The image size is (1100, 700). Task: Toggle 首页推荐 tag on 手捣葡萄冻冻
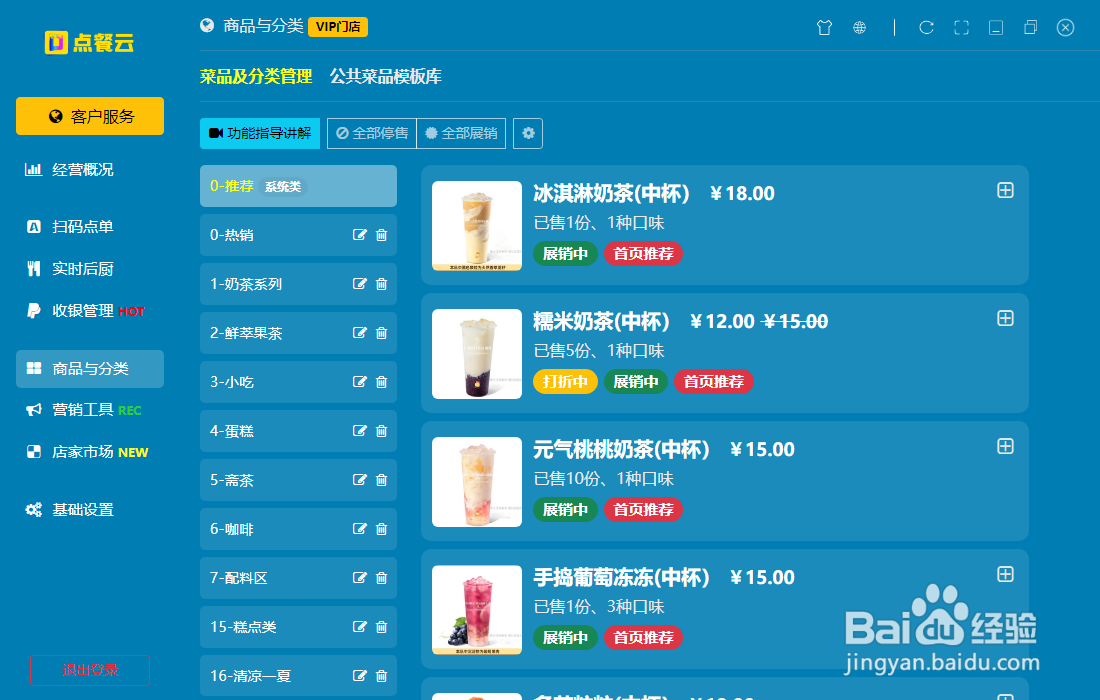(x=644, y=638)
